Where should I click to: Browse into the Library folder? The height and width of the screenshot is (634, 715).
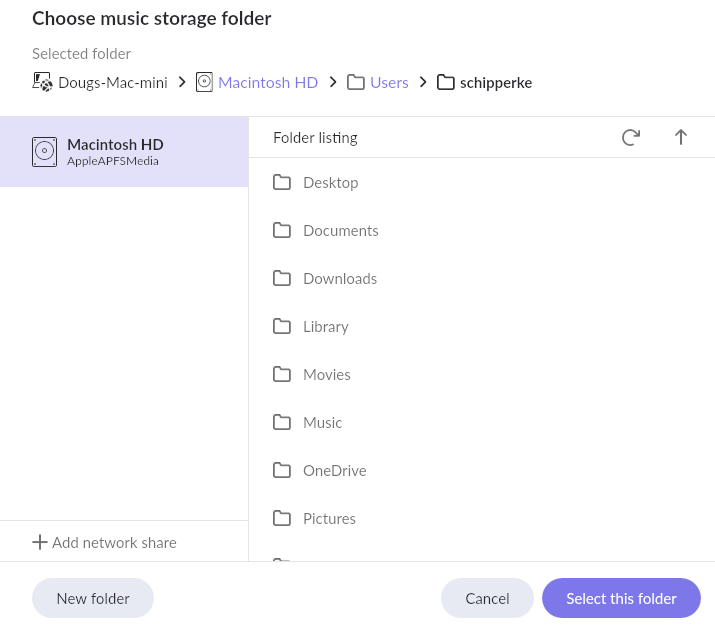[x=326, y=326]
